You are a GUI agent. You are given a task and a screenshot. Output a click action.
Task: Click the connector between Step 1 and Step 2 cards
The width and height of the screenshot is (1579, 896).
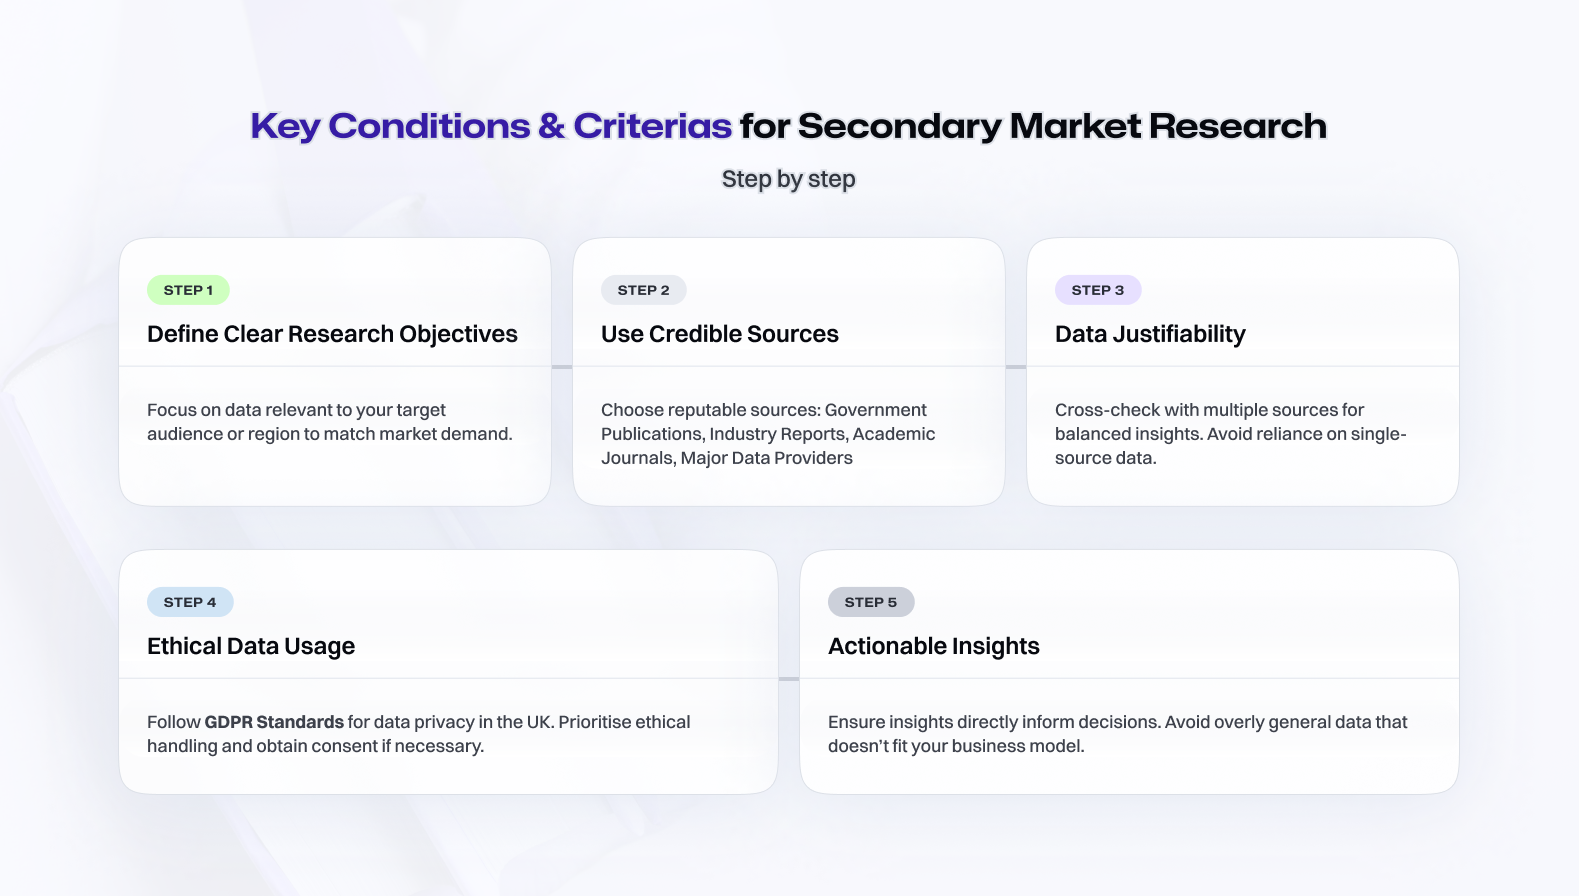coord(562,367)
